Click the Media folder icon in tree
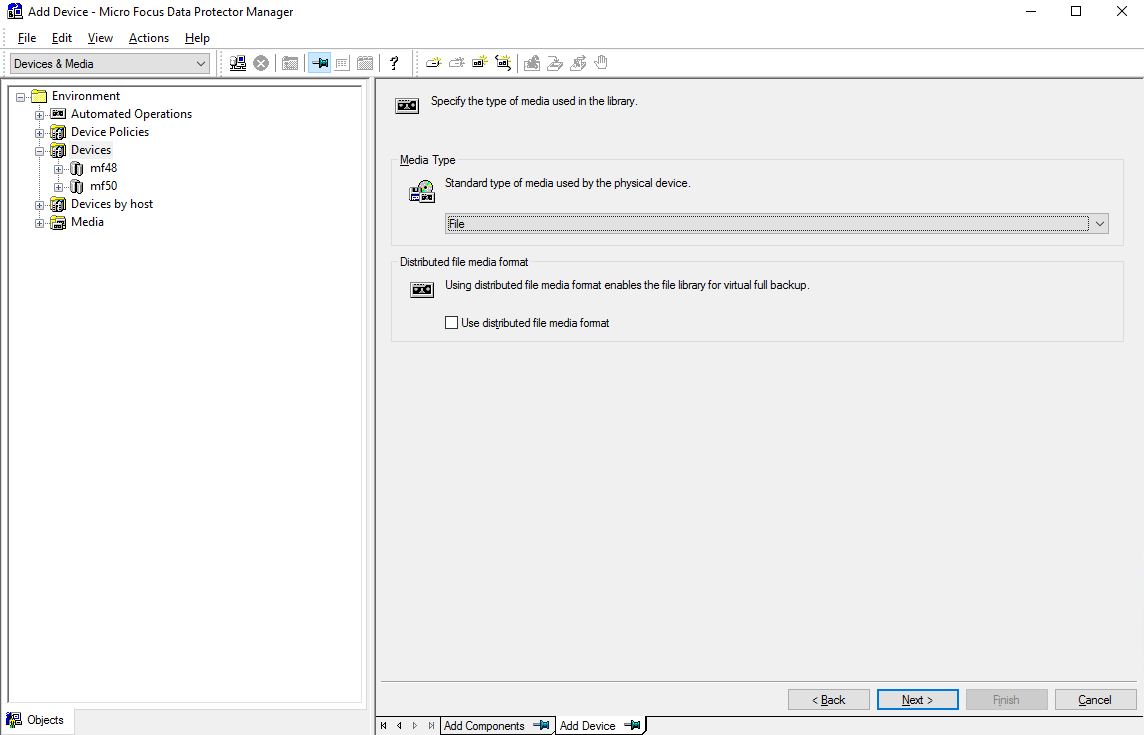The height and width of the screenshot is (735, 1144). coord(58,223)
